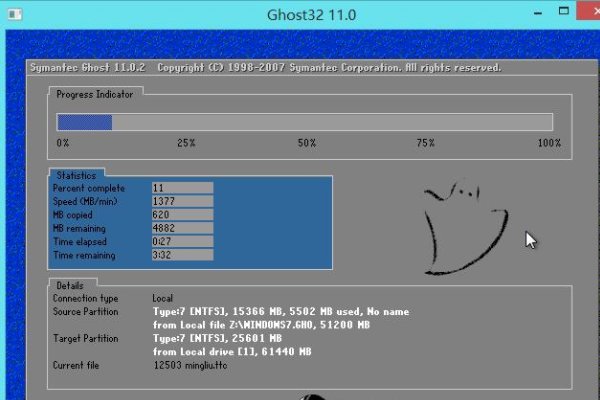
Task: Click the MB remaining value 4882
Action: tap(182, 228)
